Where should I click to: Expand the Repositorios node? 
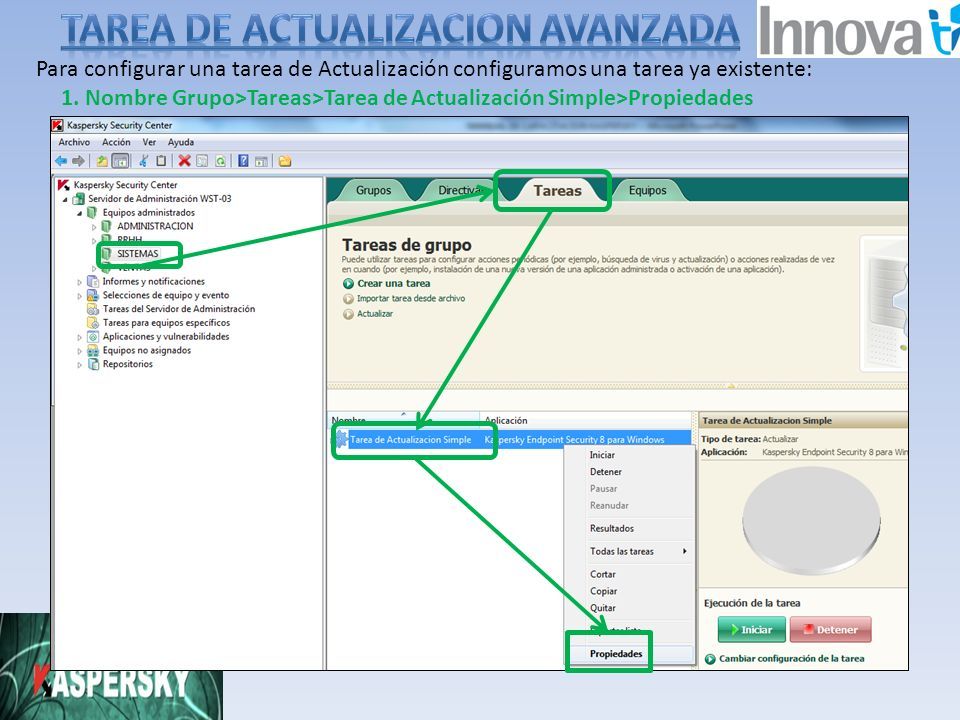pyautogui.click(x=80, y=365)
